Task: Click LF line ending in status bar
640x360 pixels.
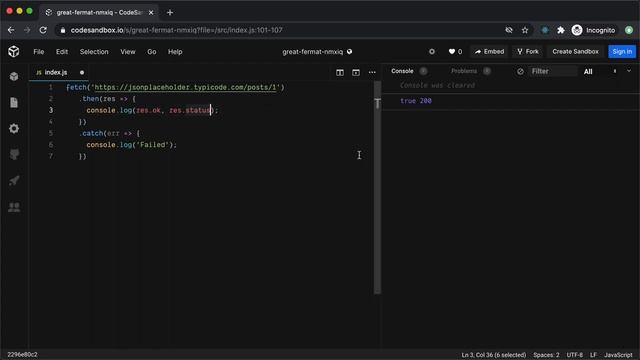Action: pyautogui.click(x=593, y=355)
